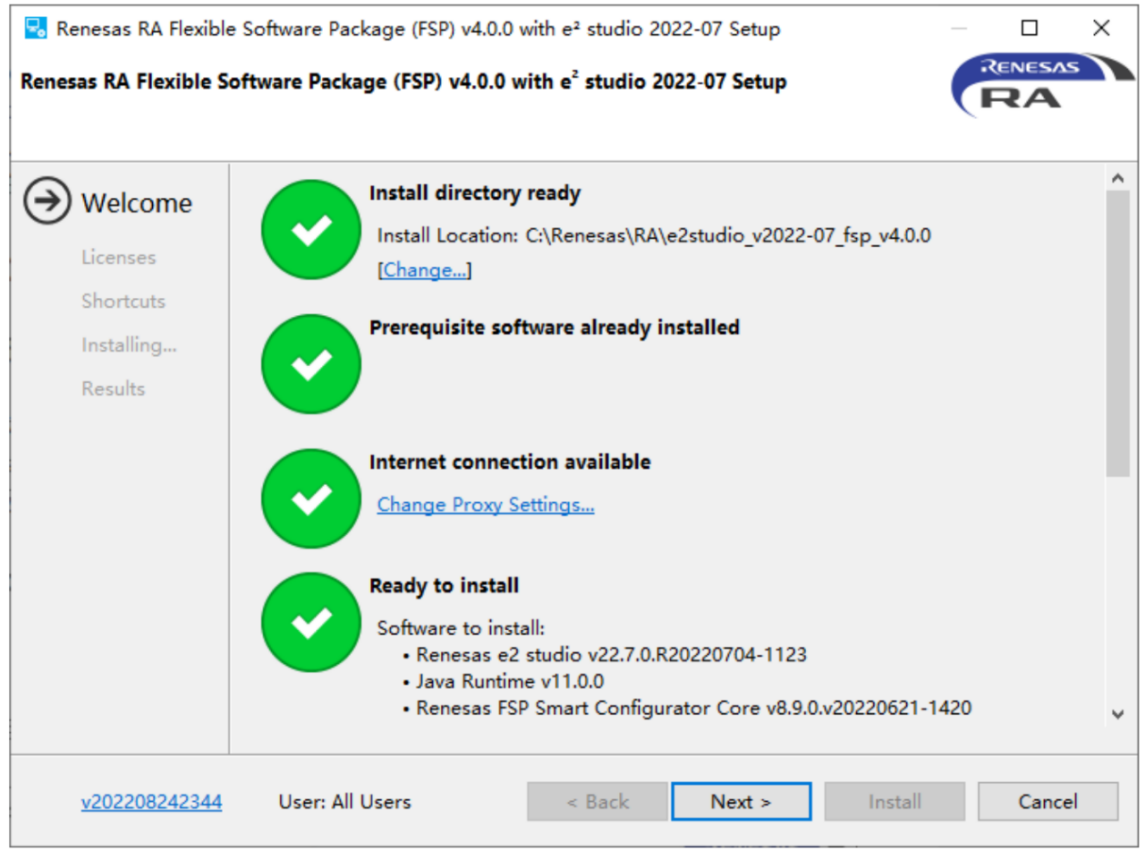Click the green checkmark beside Internet connection available

(311, 499)
